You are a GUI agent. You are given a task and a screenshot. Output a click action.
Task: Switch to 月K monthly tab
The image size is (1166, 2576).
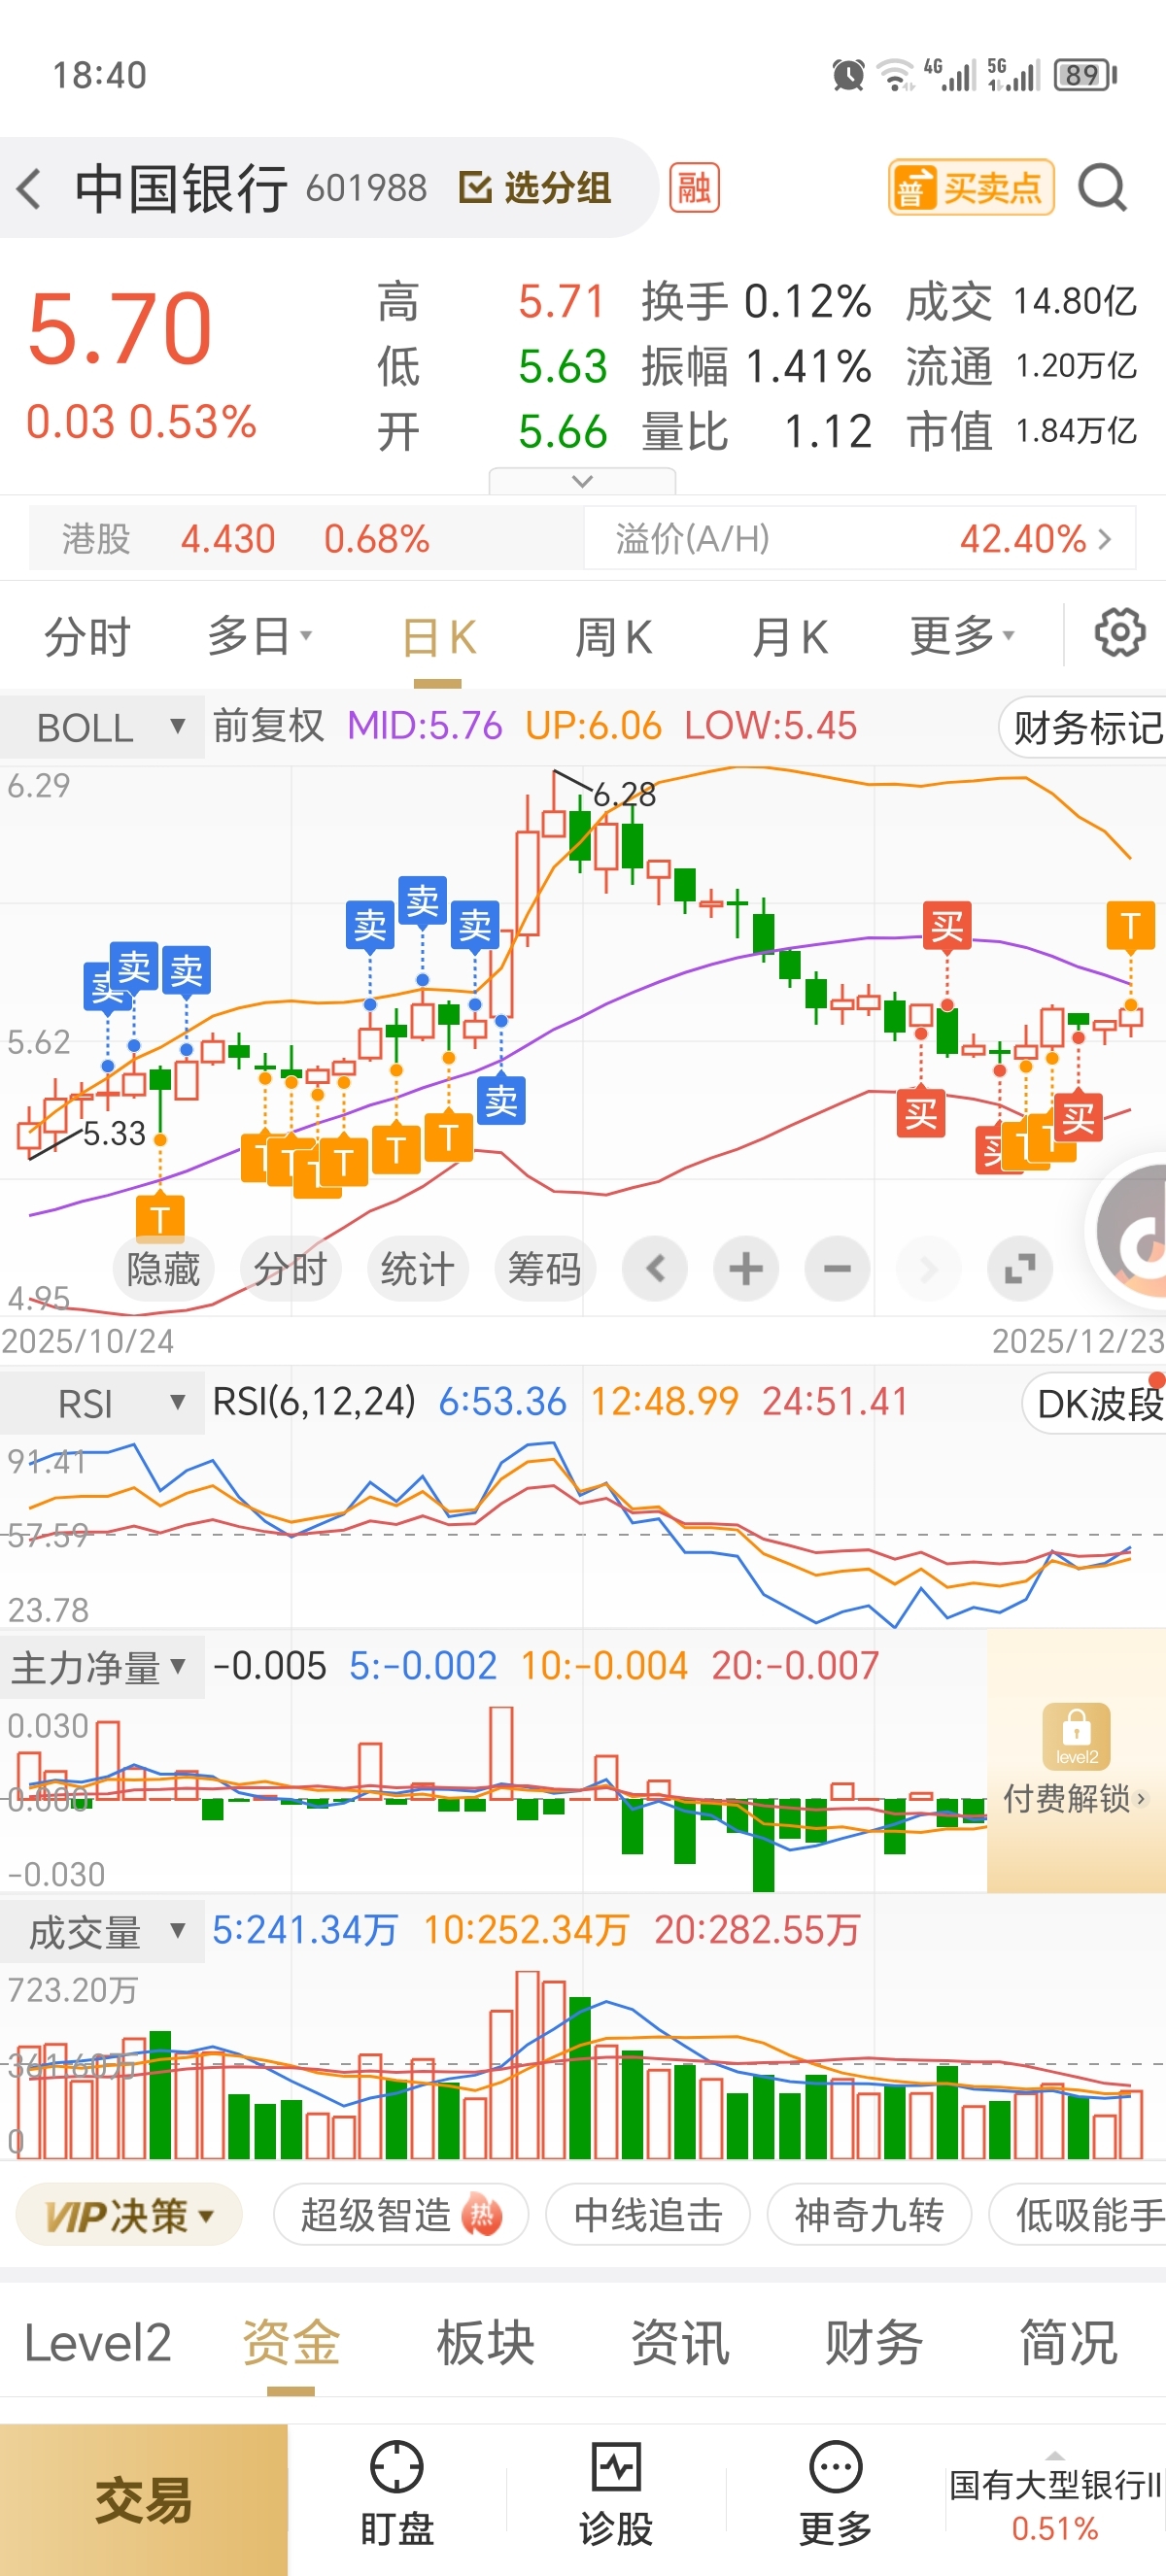(789, 637)
